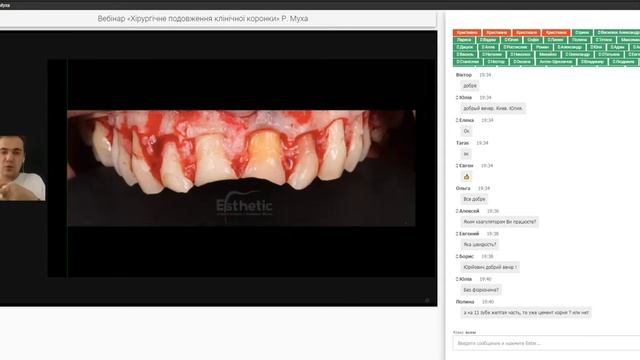This screenshot has height=360, width=640.
Task: Click chat author name 'Елена'
Action: coord(466,120)
